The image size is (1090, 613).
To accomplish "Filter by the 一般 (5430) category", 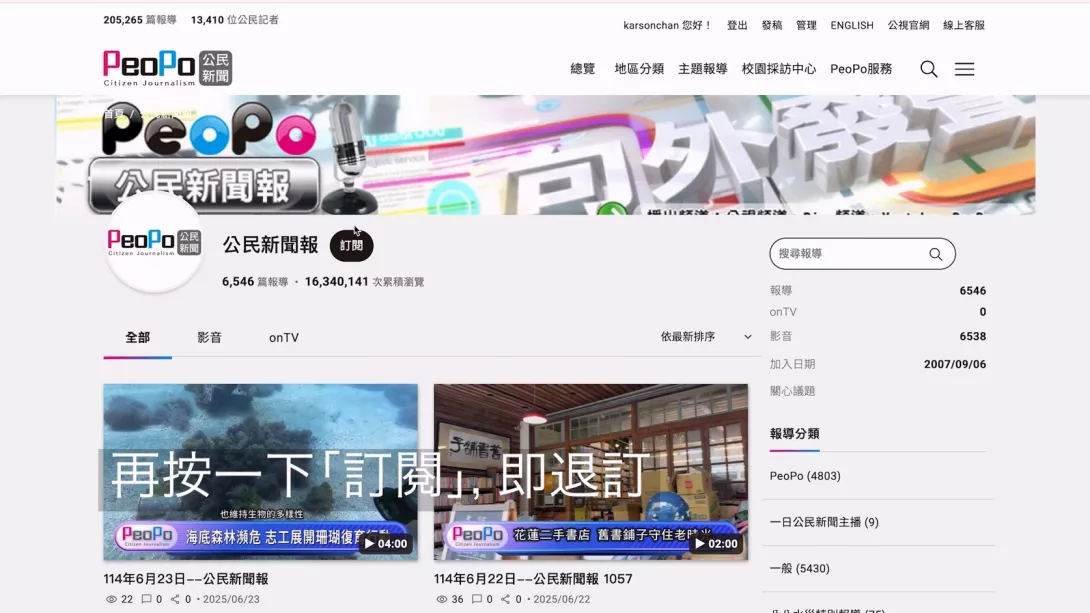I will pyautogui.click(x=799, y=569).
